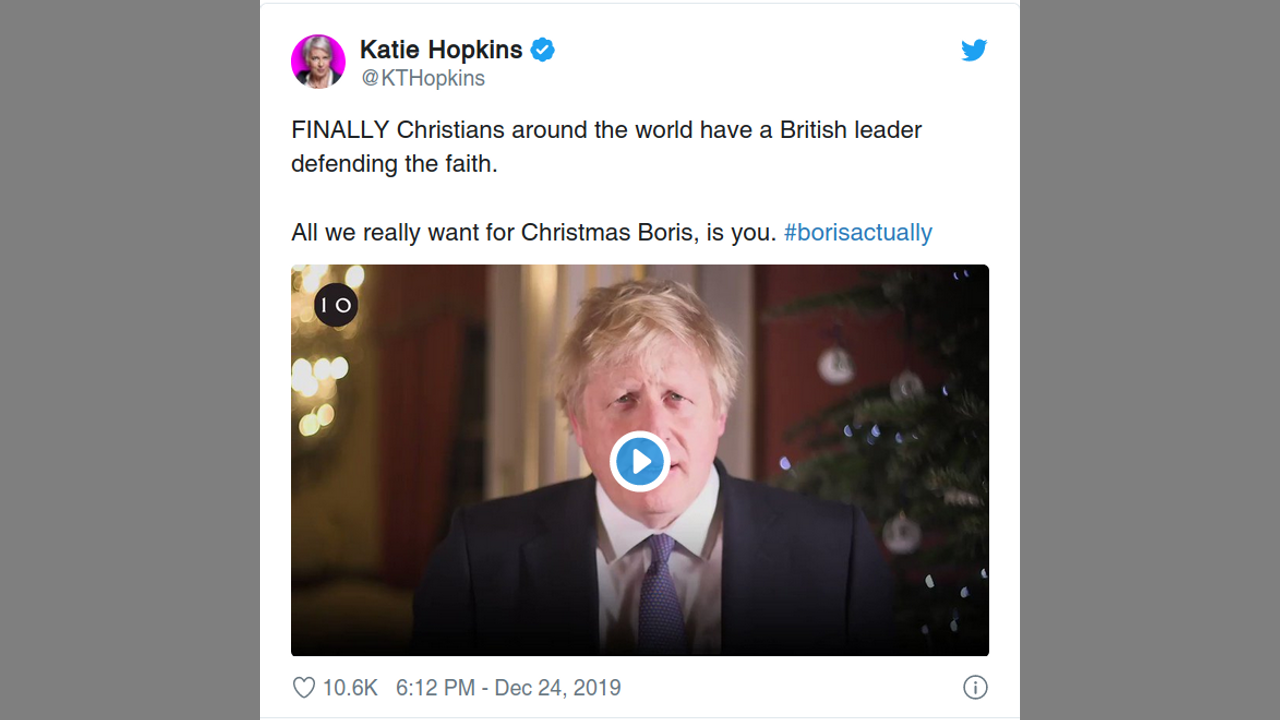Click the blue verified badge
Viewport: 1280px width, 720px height.
[543, 50]
